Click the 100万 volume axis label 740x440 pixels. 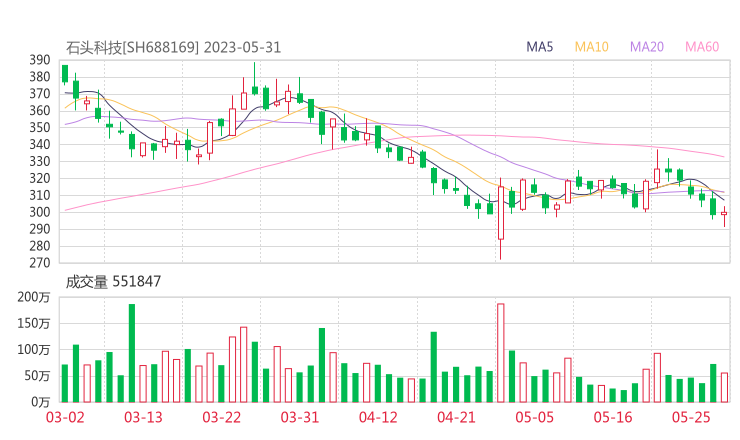[x=34, y=350]
